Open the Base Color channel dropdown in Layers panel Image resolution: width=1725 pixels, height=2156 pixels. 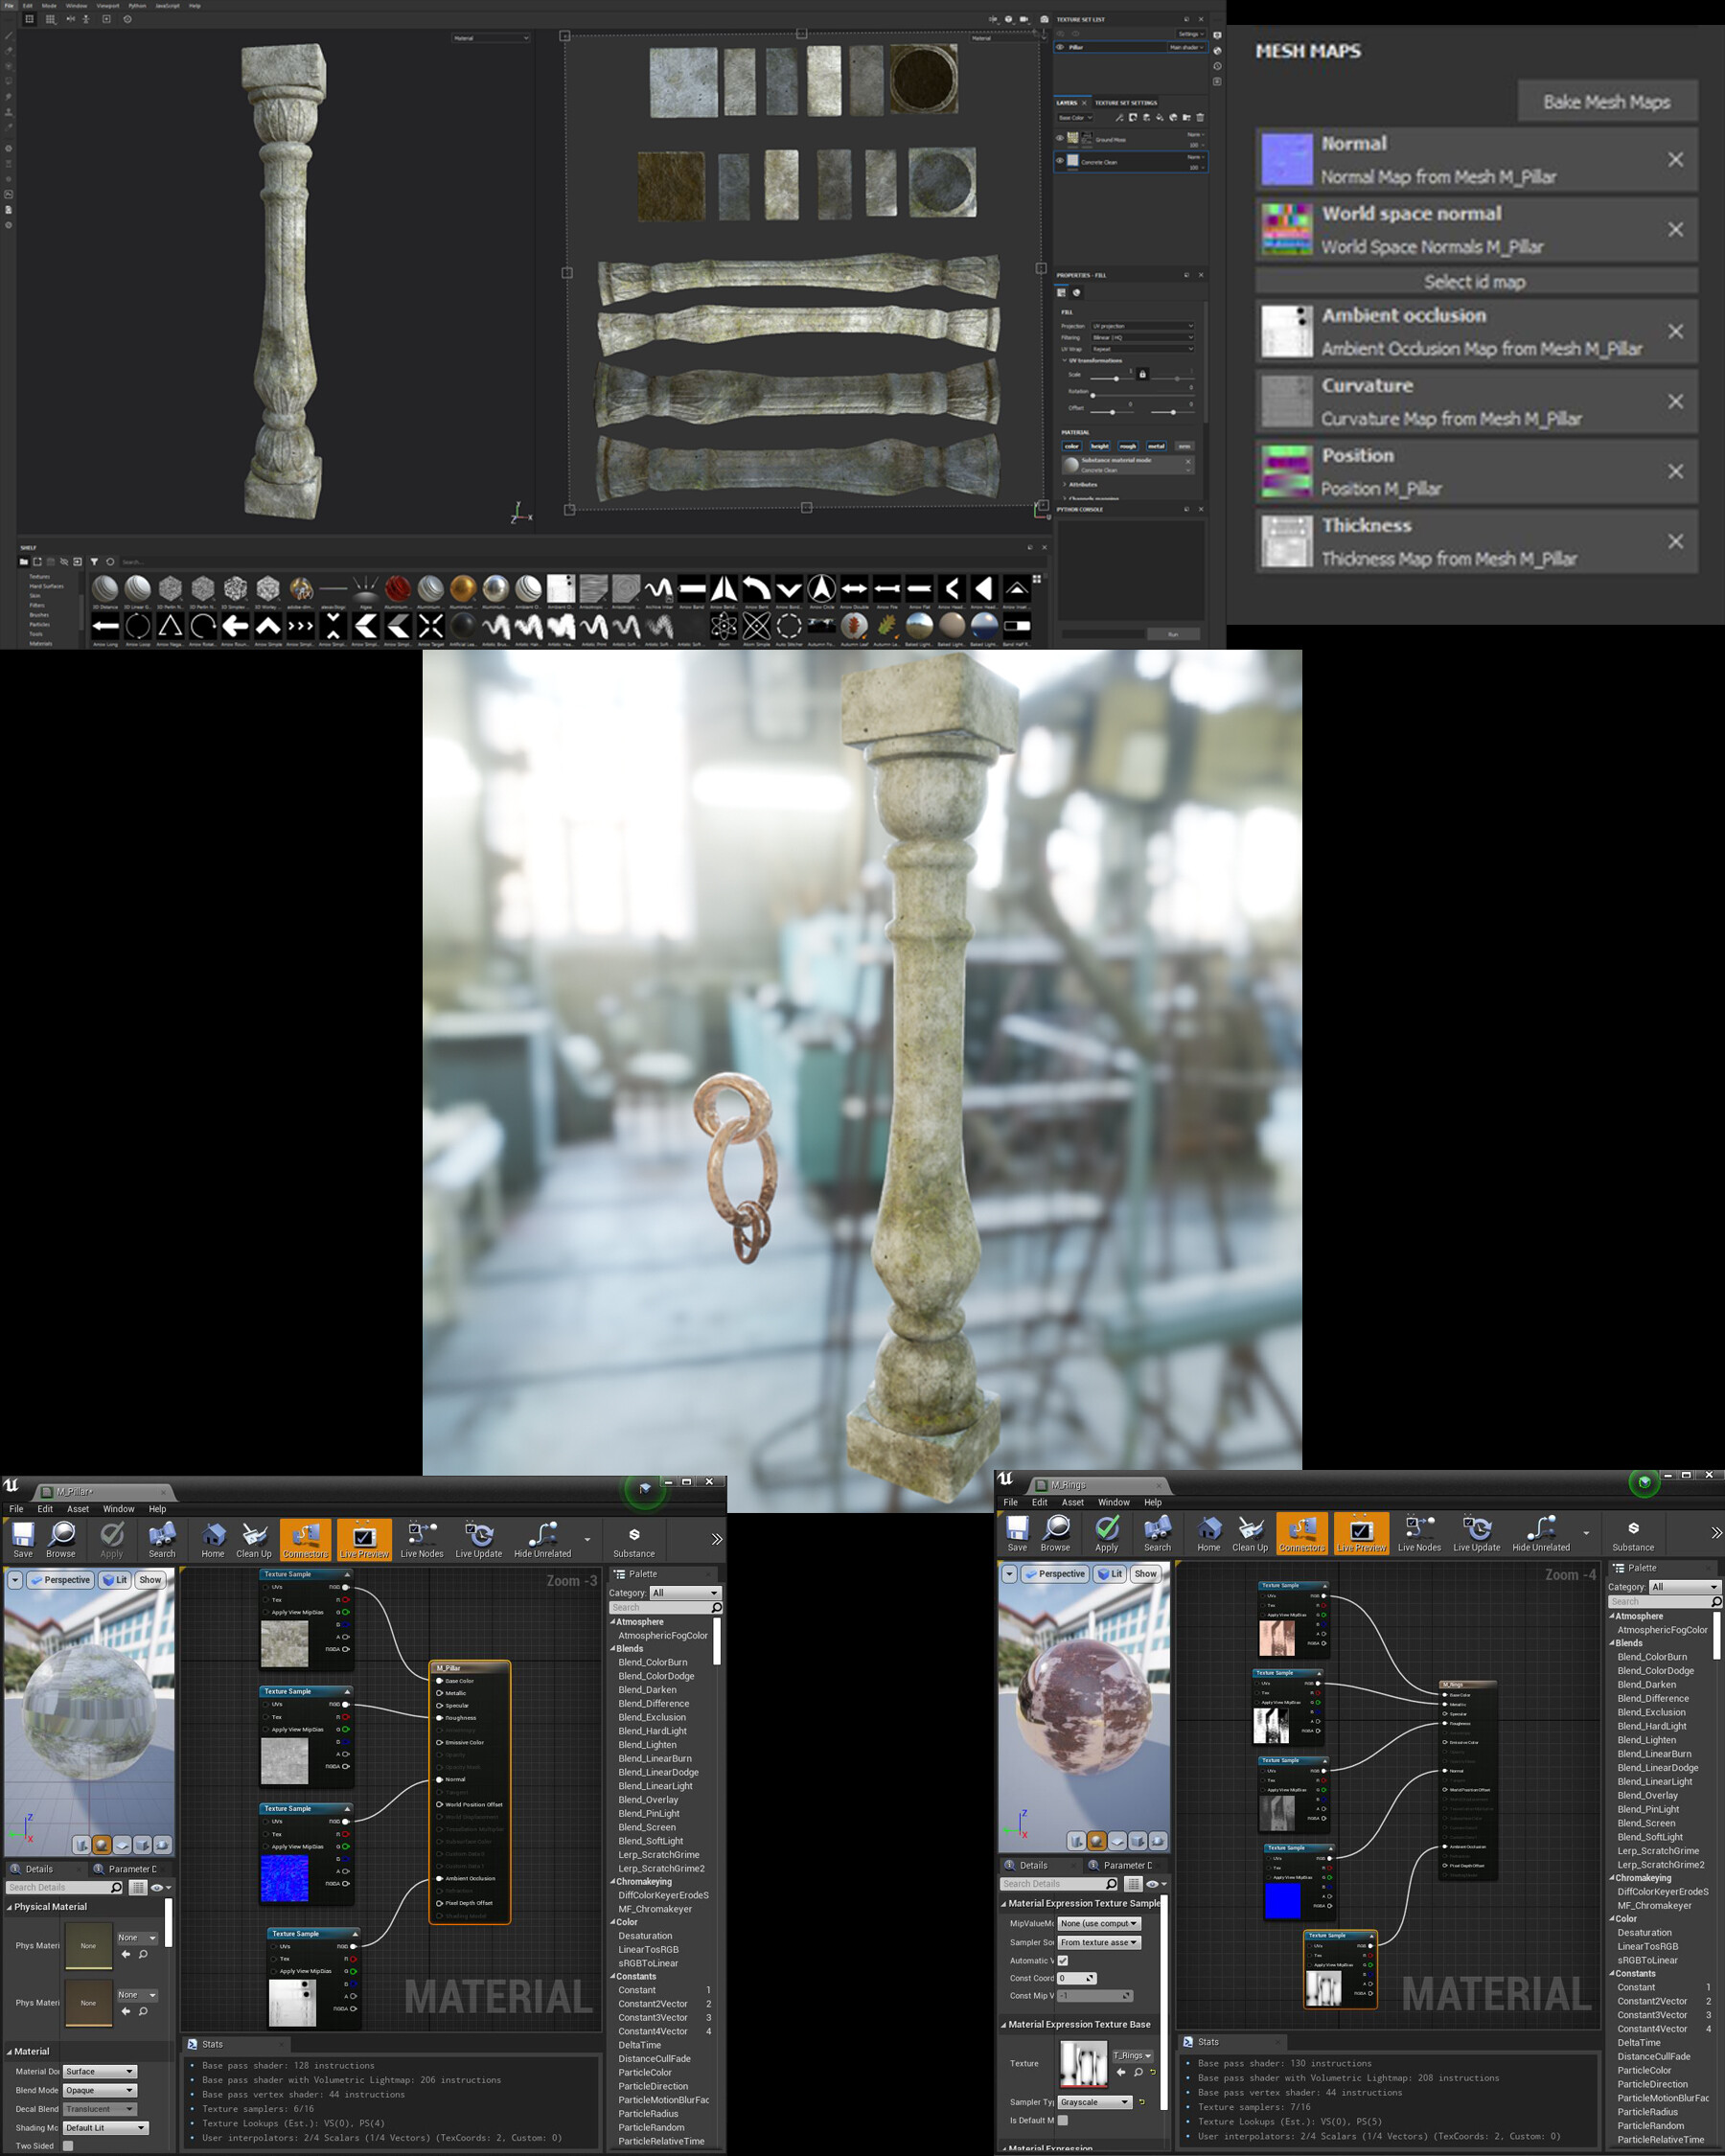click(1076, 119)
